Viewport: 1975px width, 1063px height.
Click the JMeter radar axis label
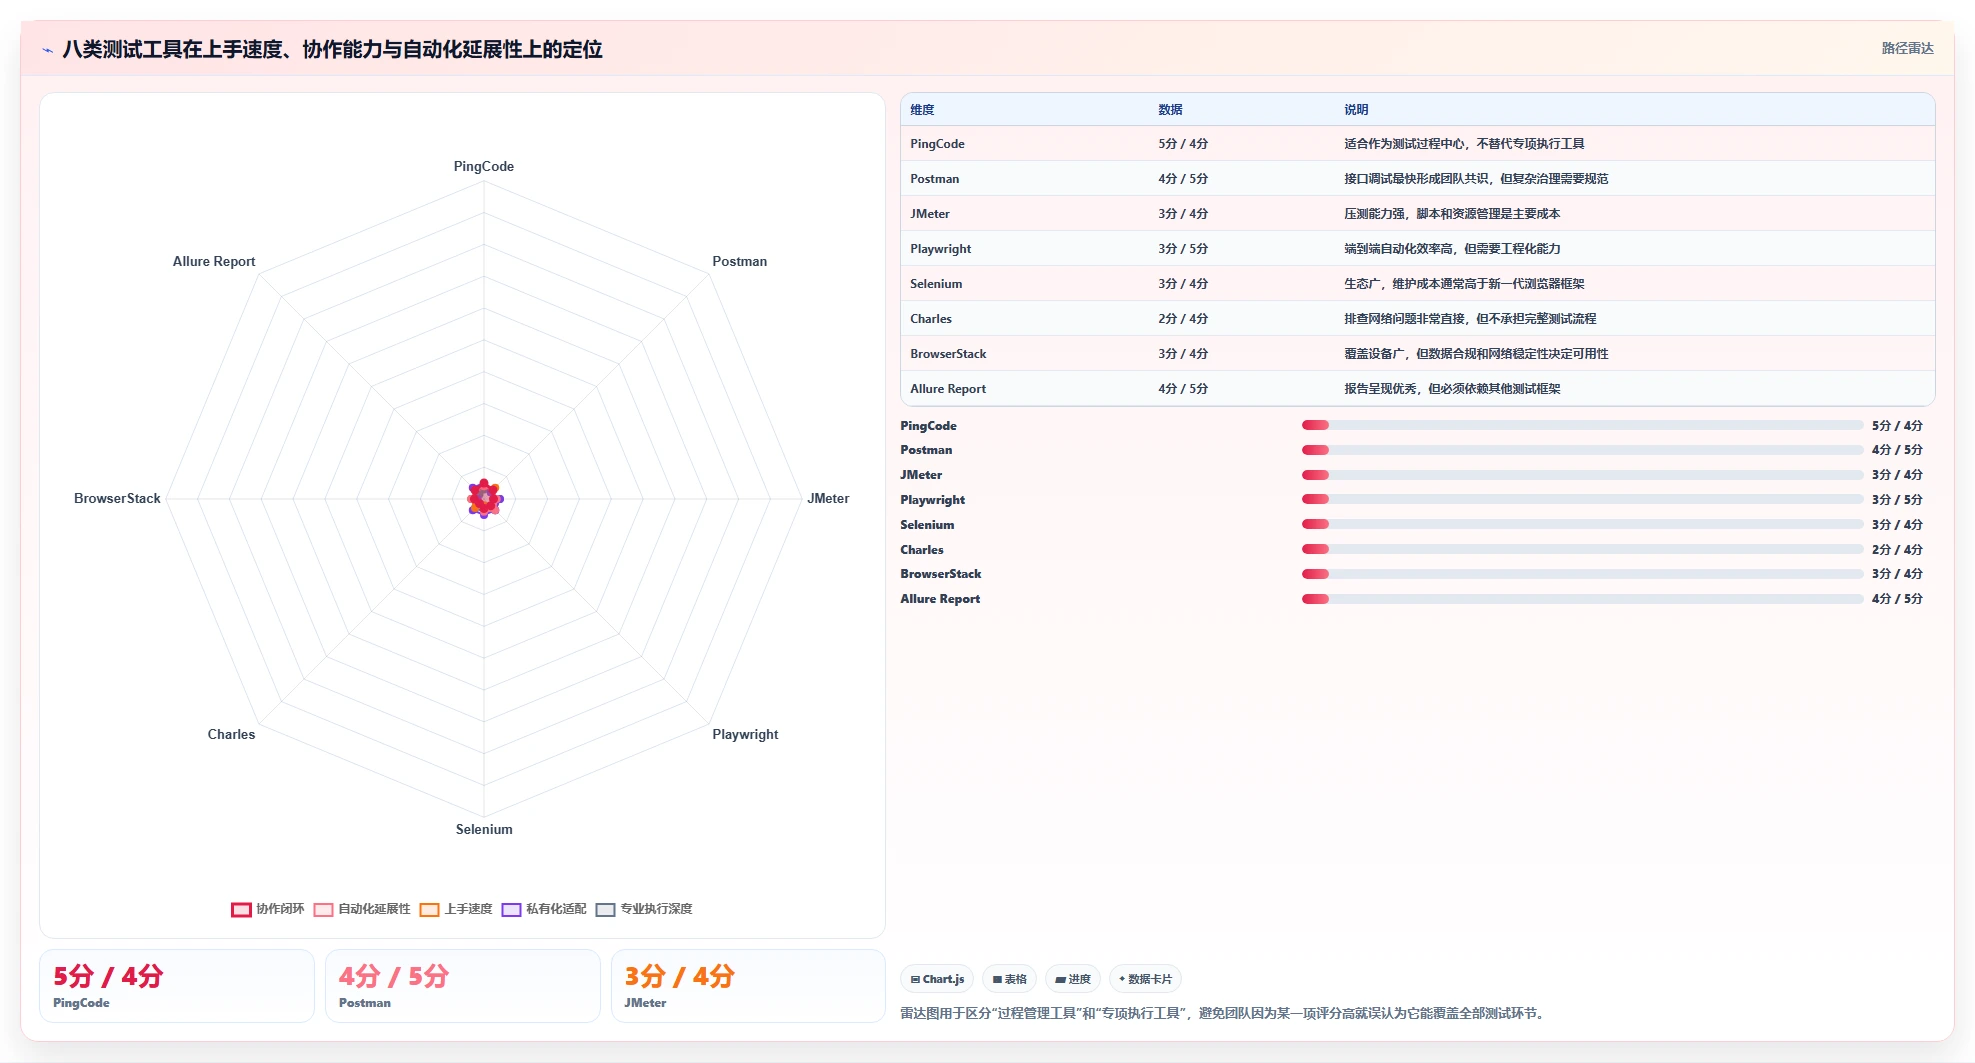tap(828, 498)
